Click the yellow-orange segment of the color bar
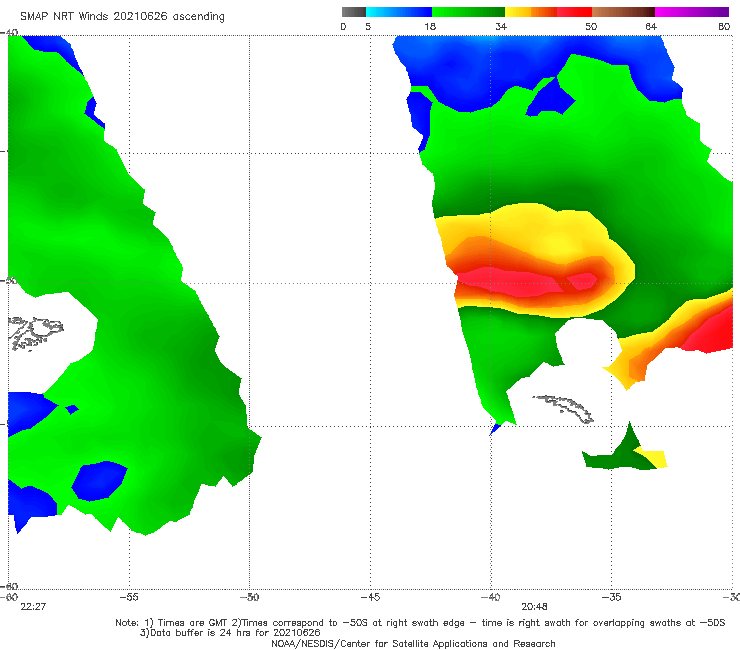This screenshot has height=650, width=740. 531,12
